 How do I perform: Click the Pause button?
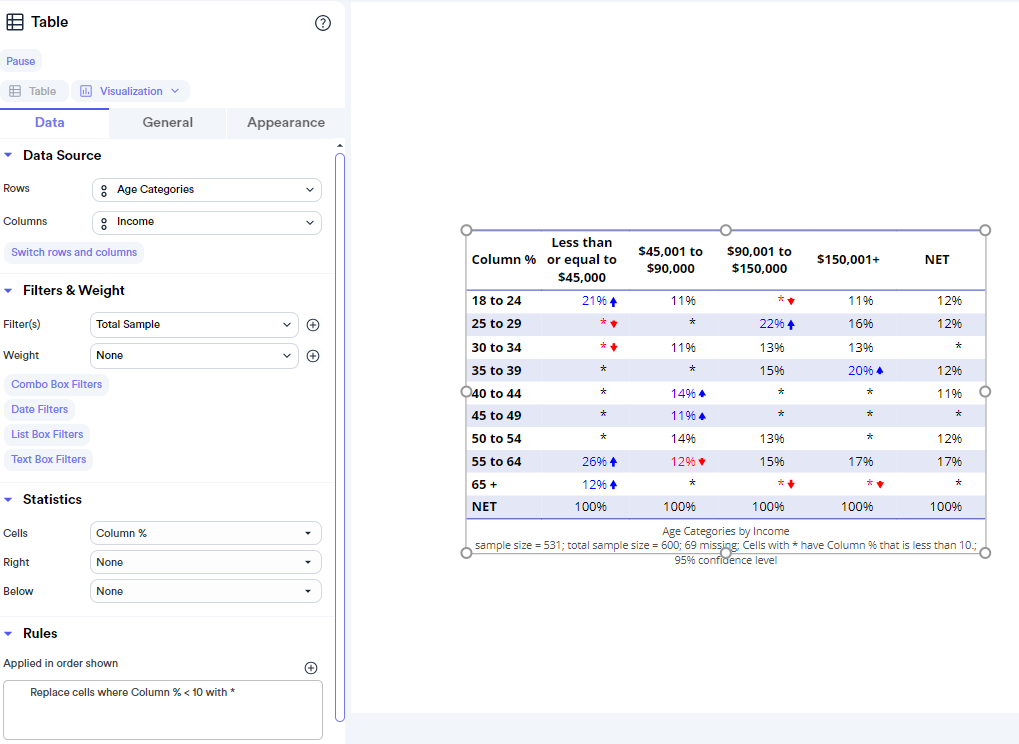pos(21,61)
